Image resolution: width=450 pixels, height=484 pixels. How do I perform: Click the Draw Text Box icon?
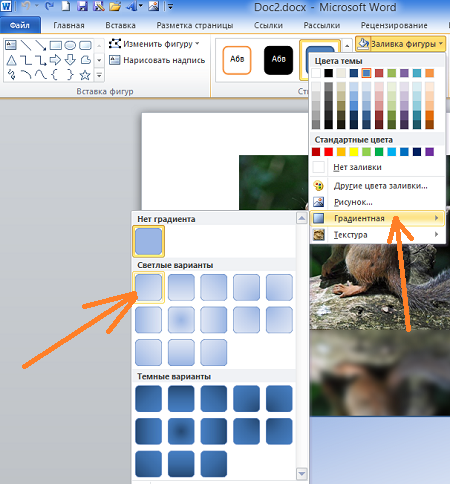tap(115, 60)
